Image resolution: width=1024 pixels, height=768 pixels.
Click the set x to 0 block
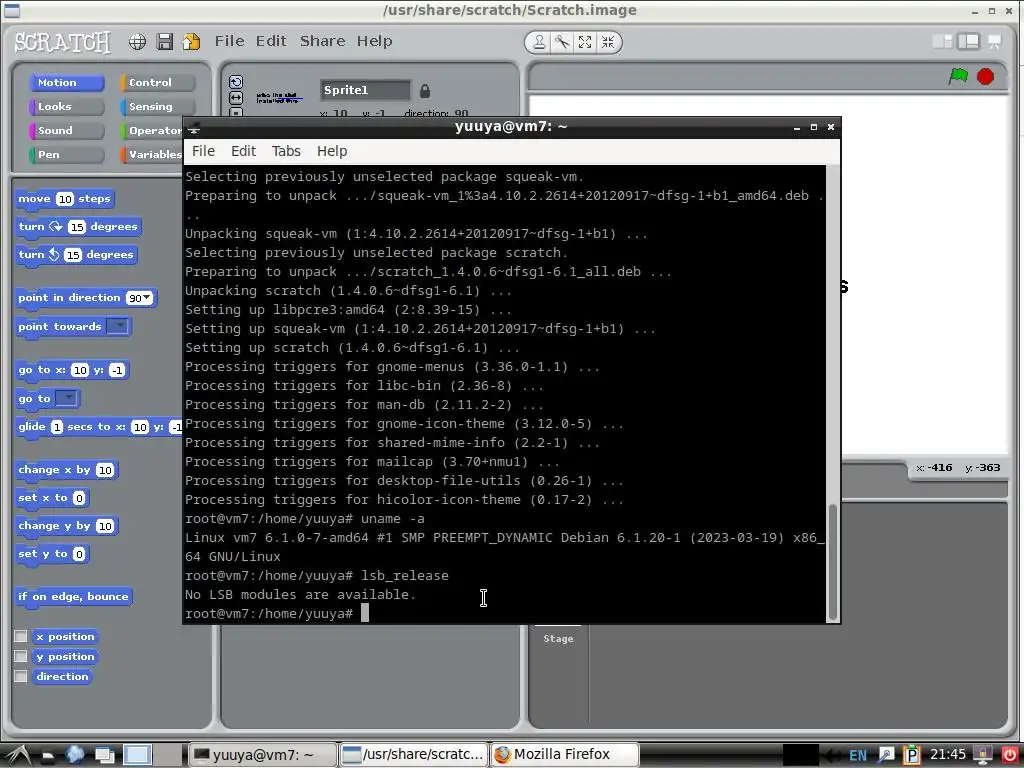(52, 498)
